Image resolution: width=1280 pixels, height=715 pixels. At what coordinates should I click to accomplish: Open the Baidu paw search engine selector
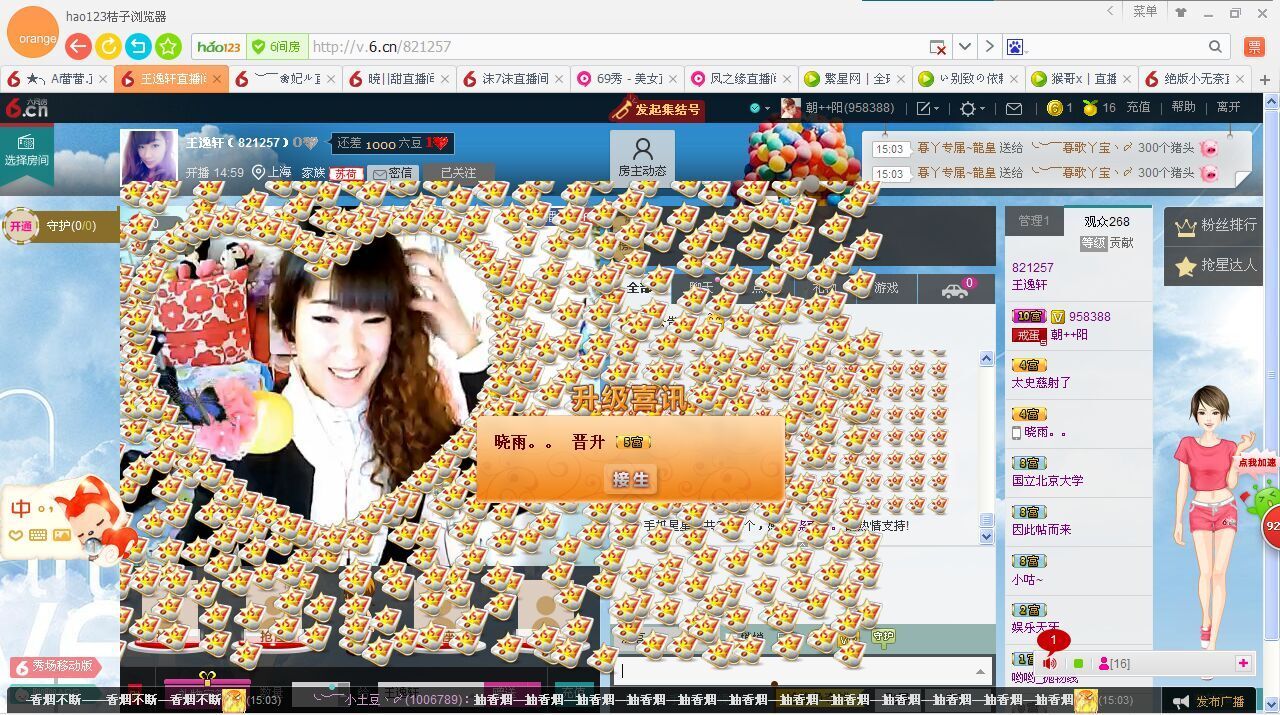click(x=1015, y=47)
